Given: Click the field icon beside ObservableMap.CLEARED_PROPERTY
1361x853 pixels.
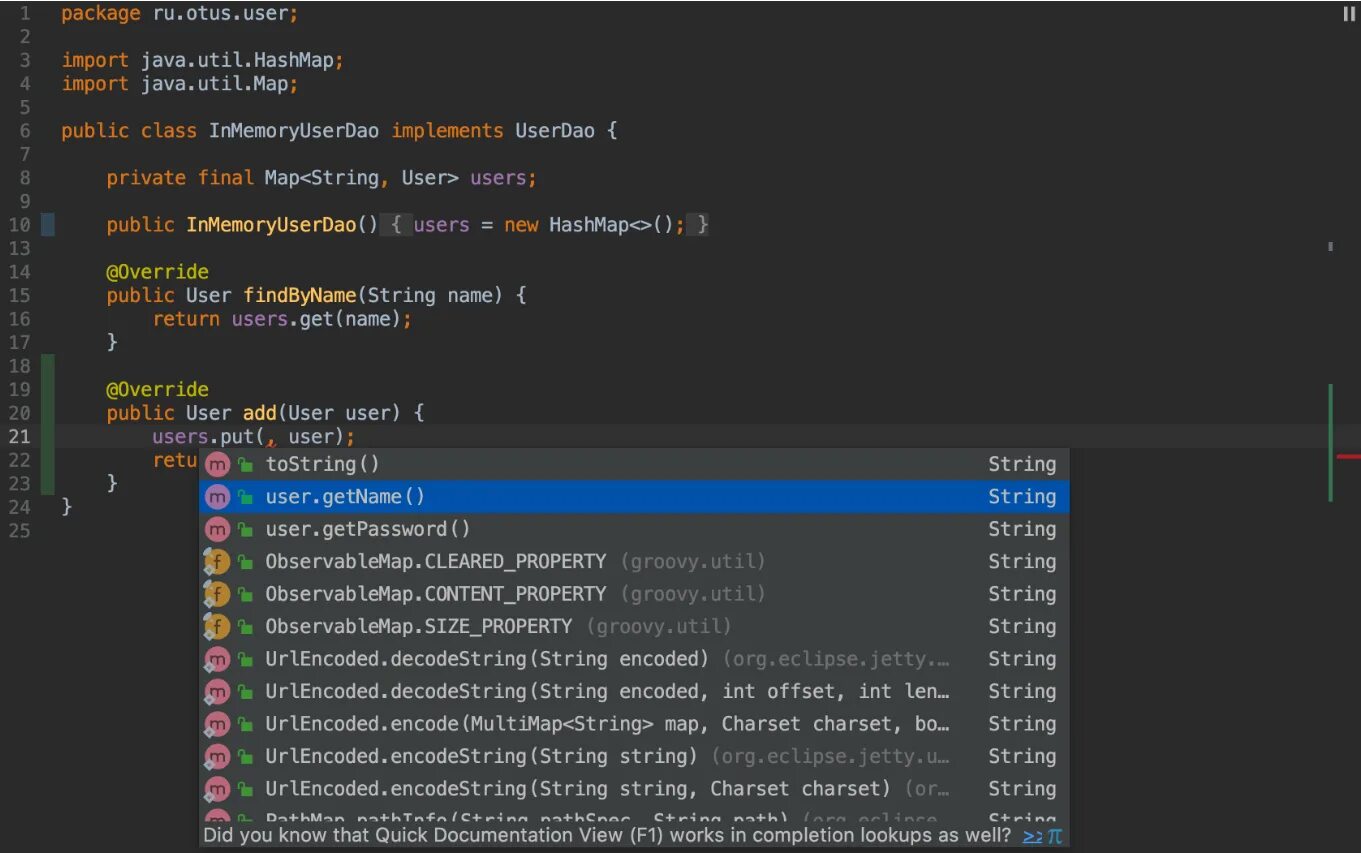Looking at the screenshot, I should [x=217, y=562].
